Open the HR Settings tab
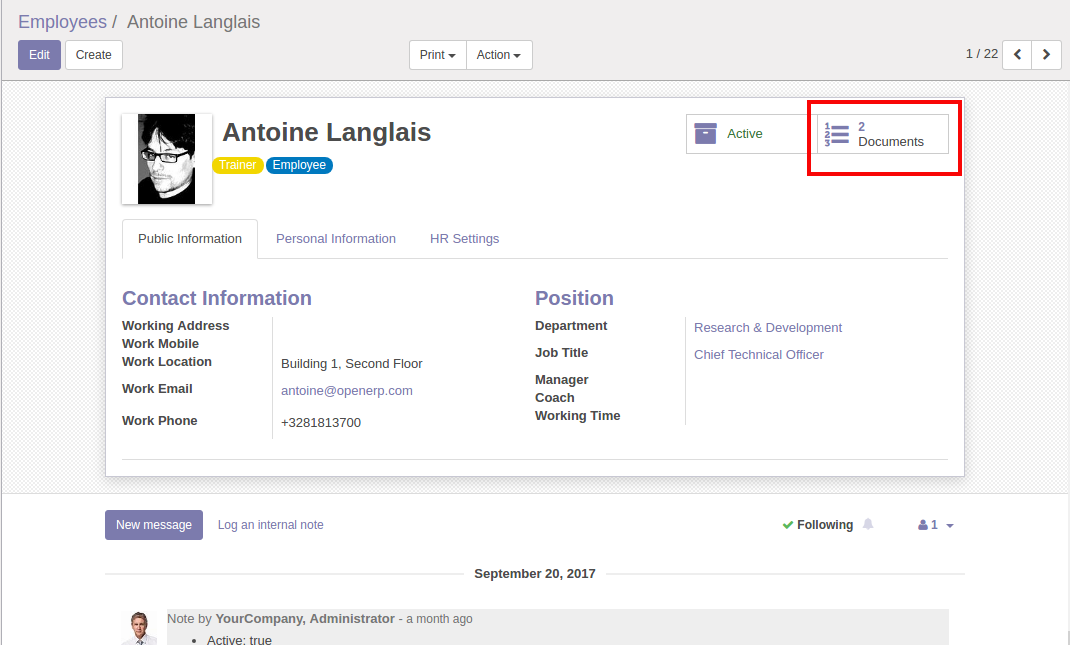 click(x=464, y=239)
